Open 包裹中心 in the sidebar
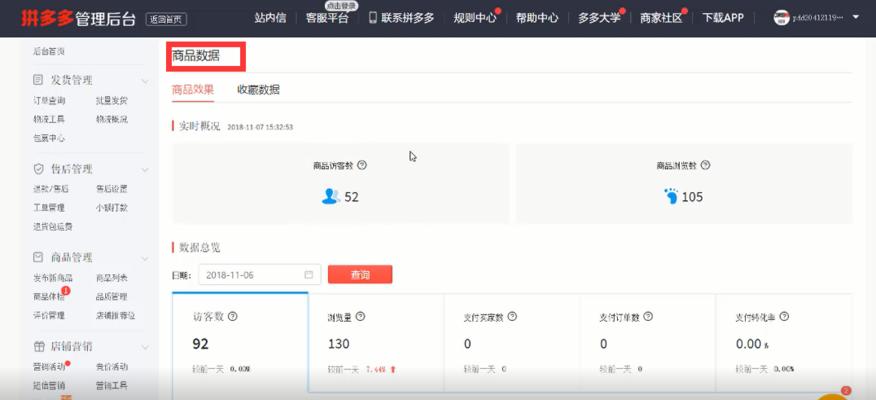 tap(49, 138)
